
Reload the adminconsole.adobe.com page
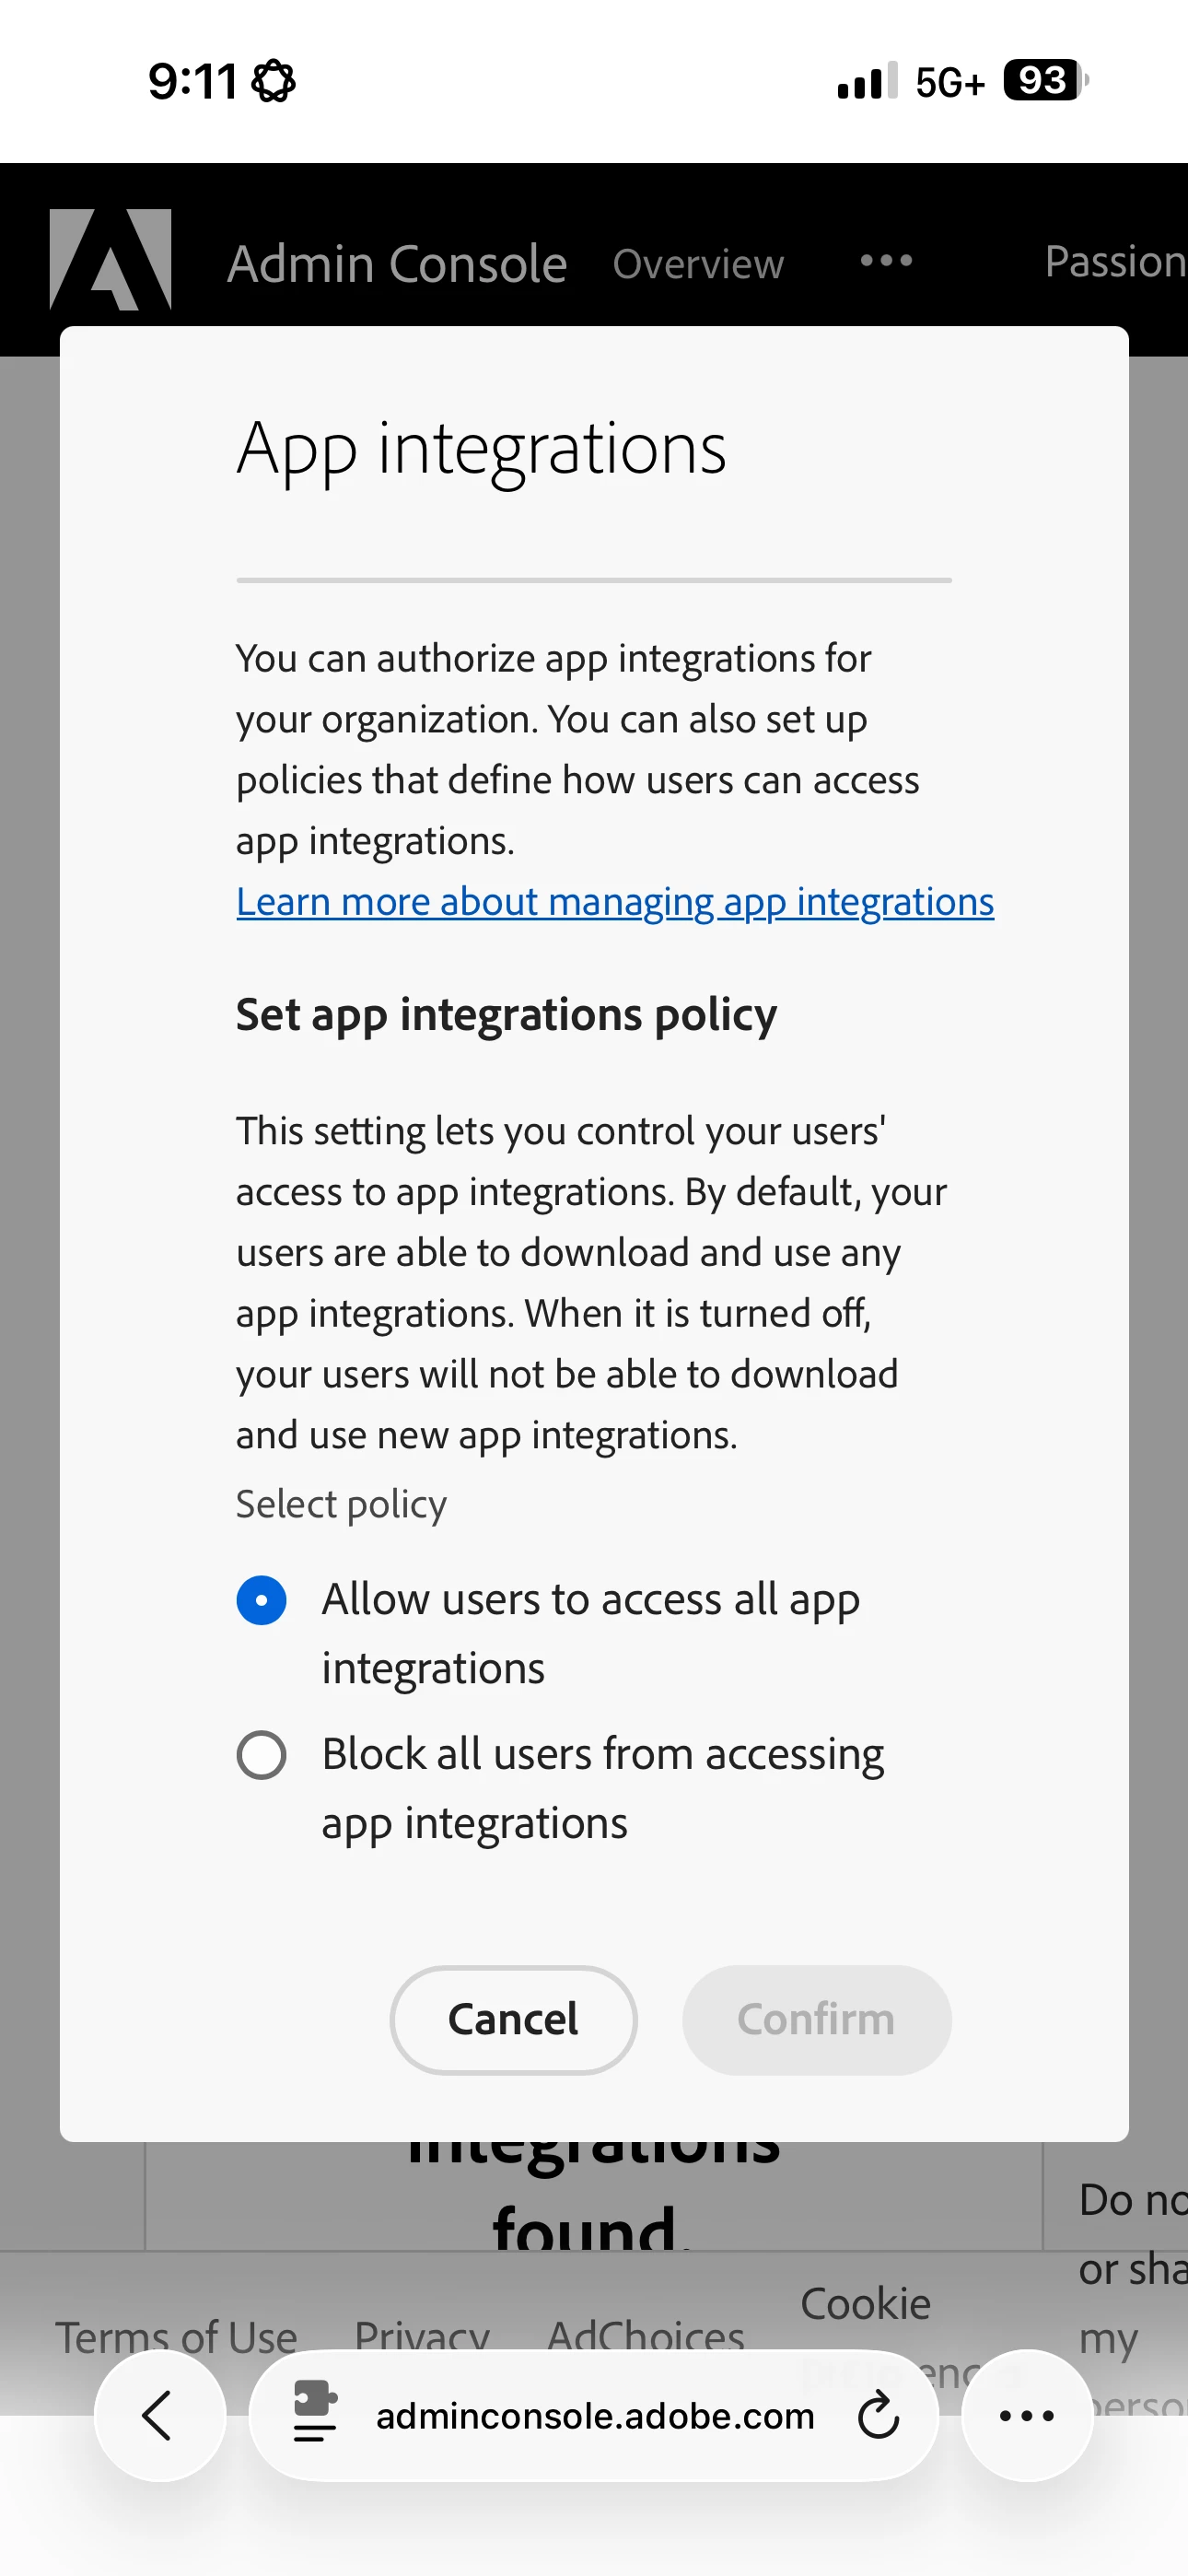coord(878,2416)
